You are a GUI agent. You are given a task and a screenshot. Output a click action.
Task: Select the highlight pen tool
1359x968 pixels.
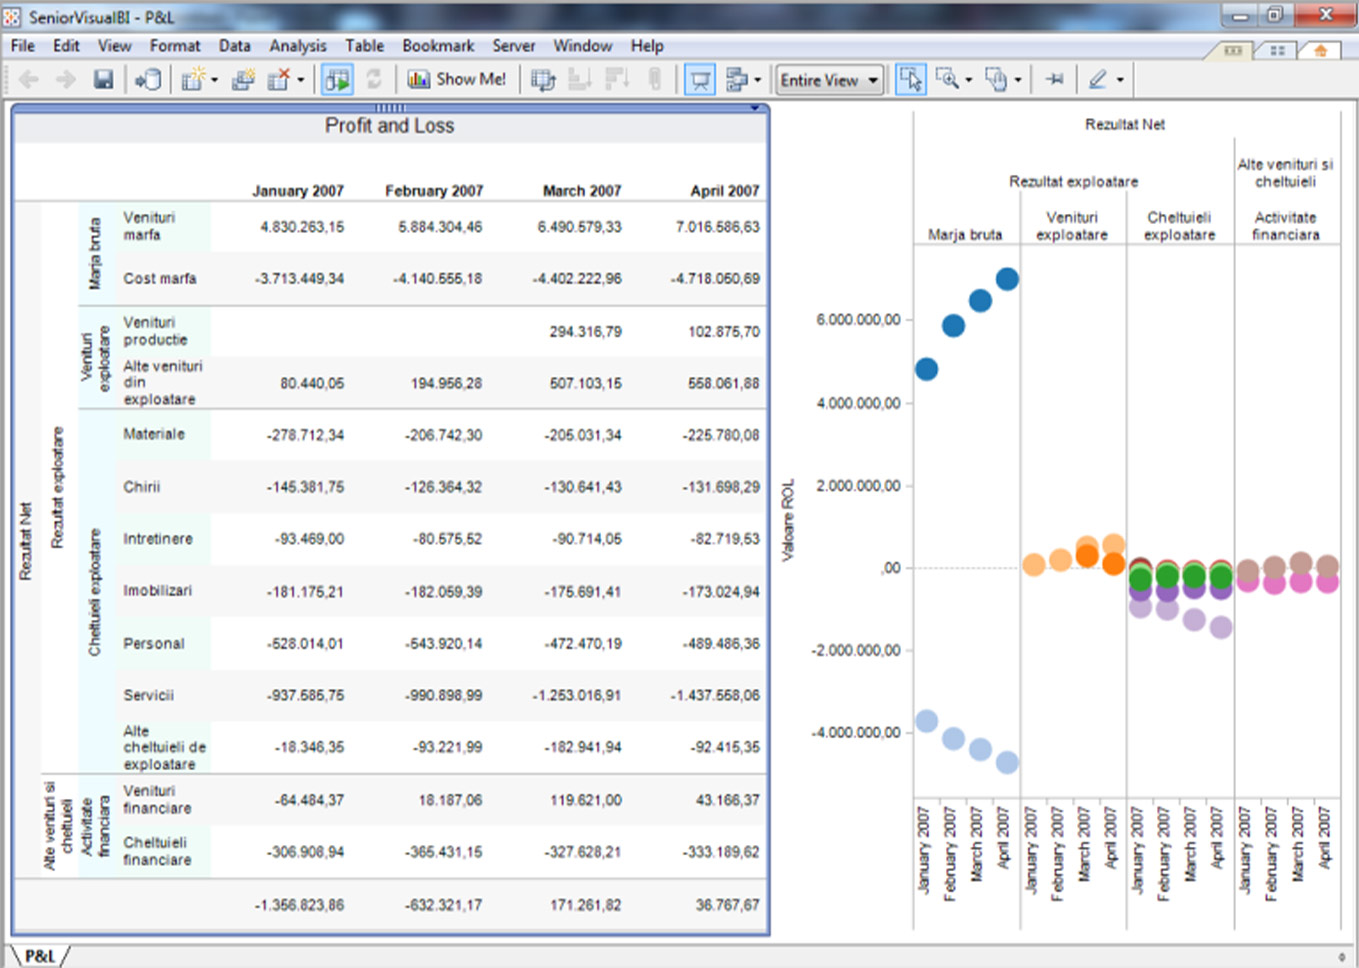pos(1098,79)
